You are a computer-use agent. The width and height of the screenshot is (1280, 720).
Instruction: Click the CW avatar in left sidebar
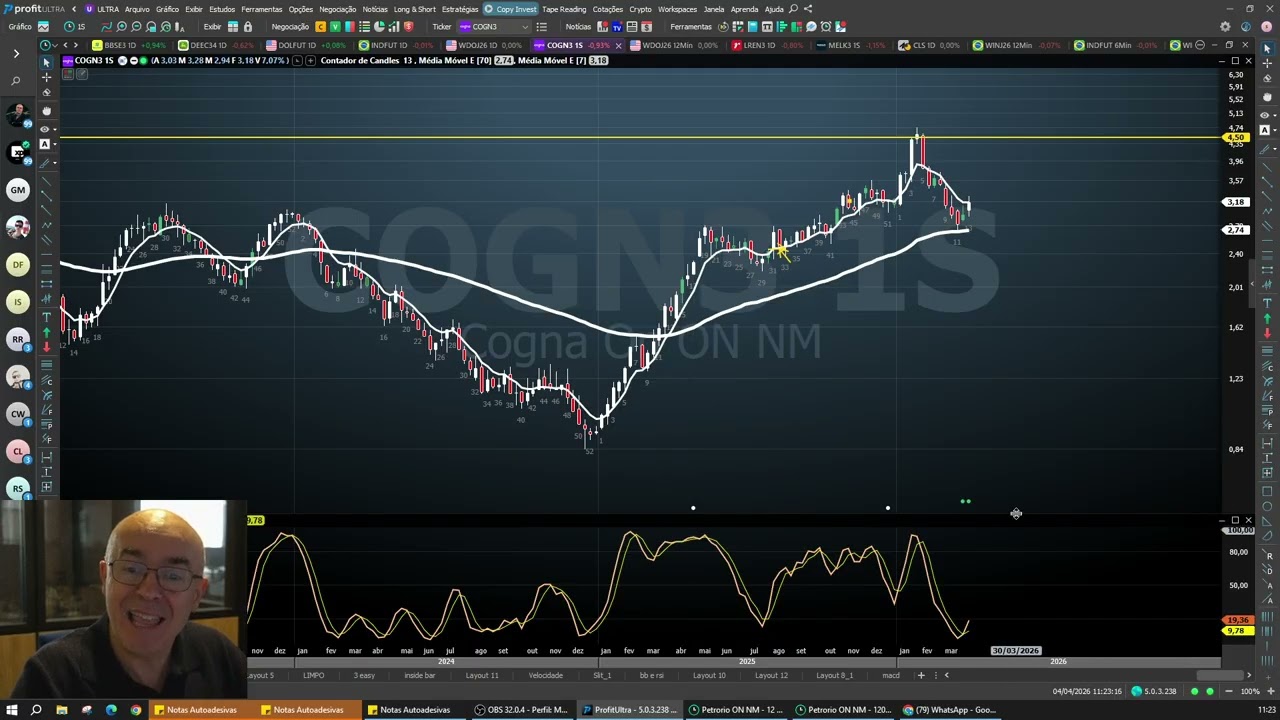tap(17, 413)
